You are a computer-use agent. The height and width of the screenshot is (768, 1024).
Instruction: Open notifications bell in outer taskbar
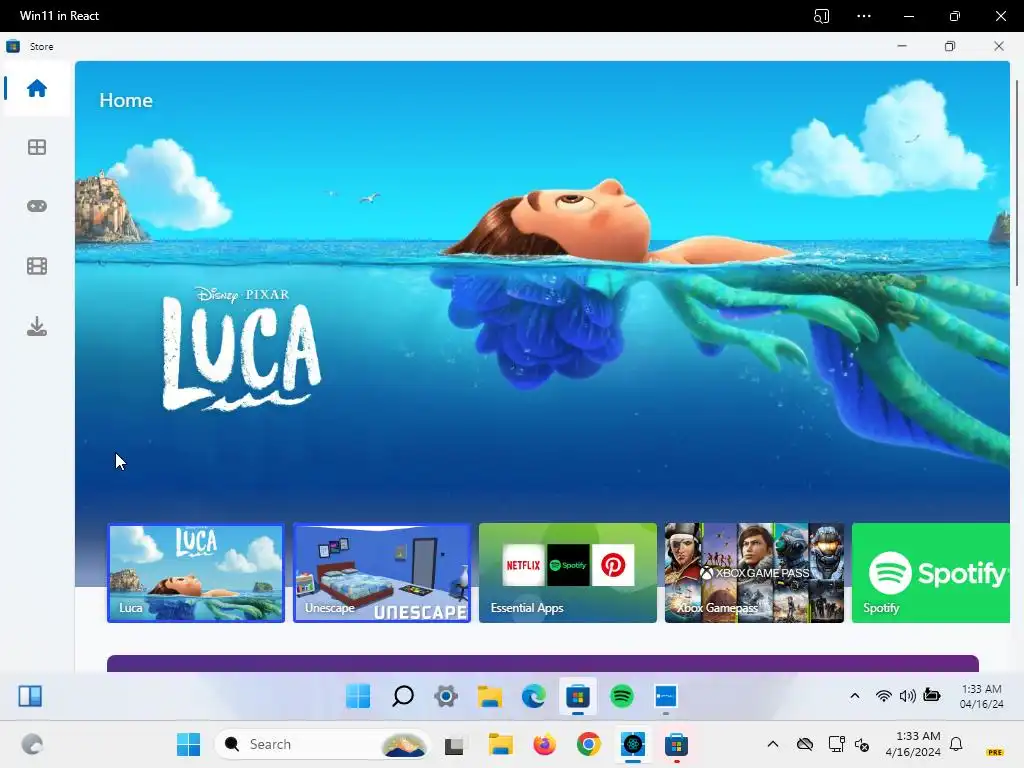956,744
